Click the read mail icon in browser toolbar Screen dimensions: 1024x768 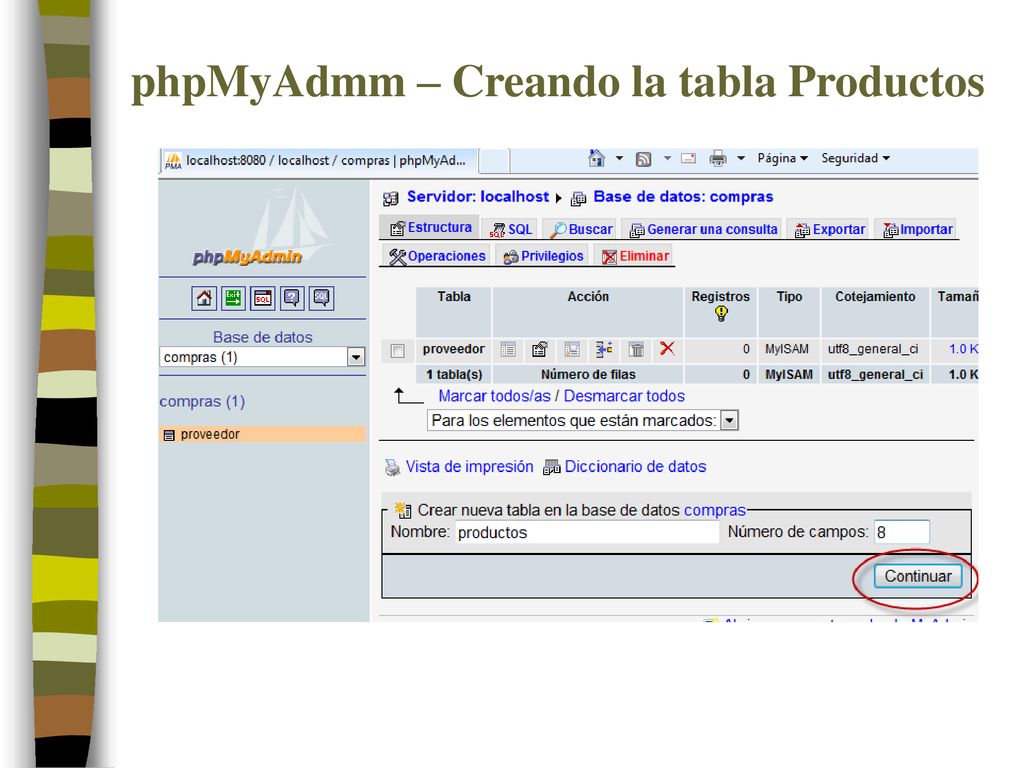tap(688, 158)
